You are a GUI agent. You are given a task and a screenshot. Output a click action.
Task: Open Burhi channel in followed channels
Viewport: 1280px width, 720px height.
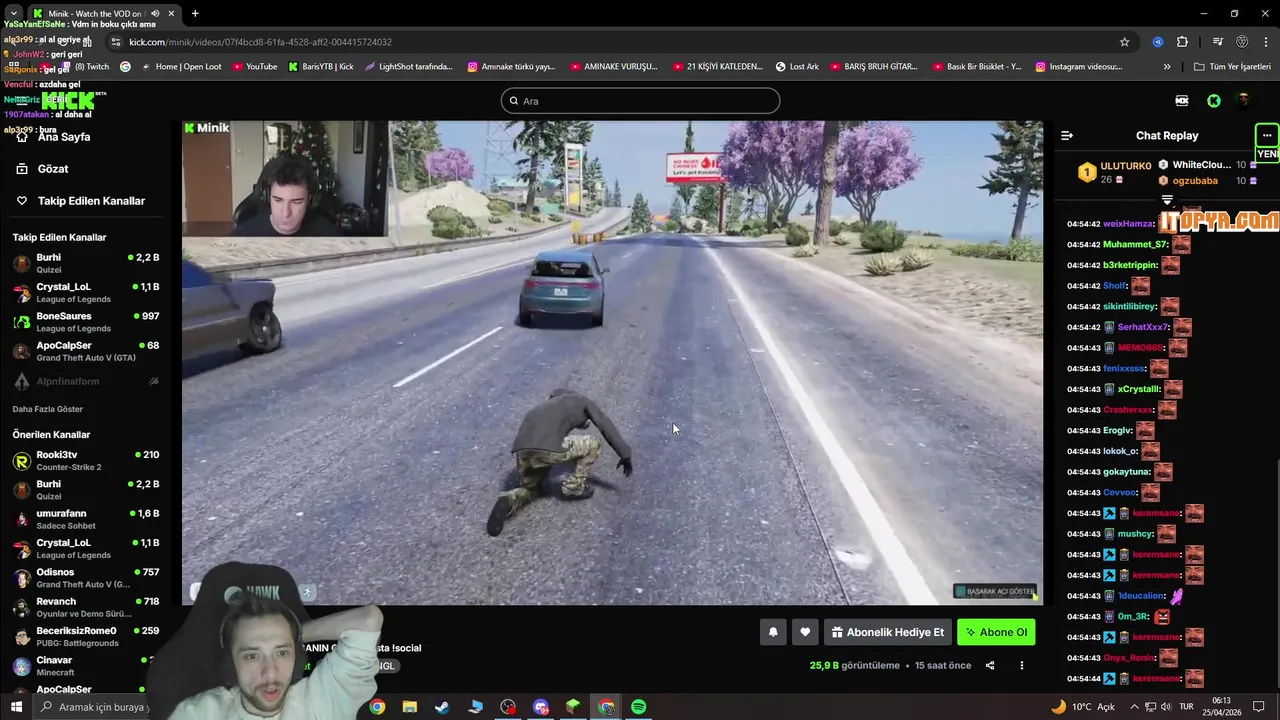(x=85, y=263)
